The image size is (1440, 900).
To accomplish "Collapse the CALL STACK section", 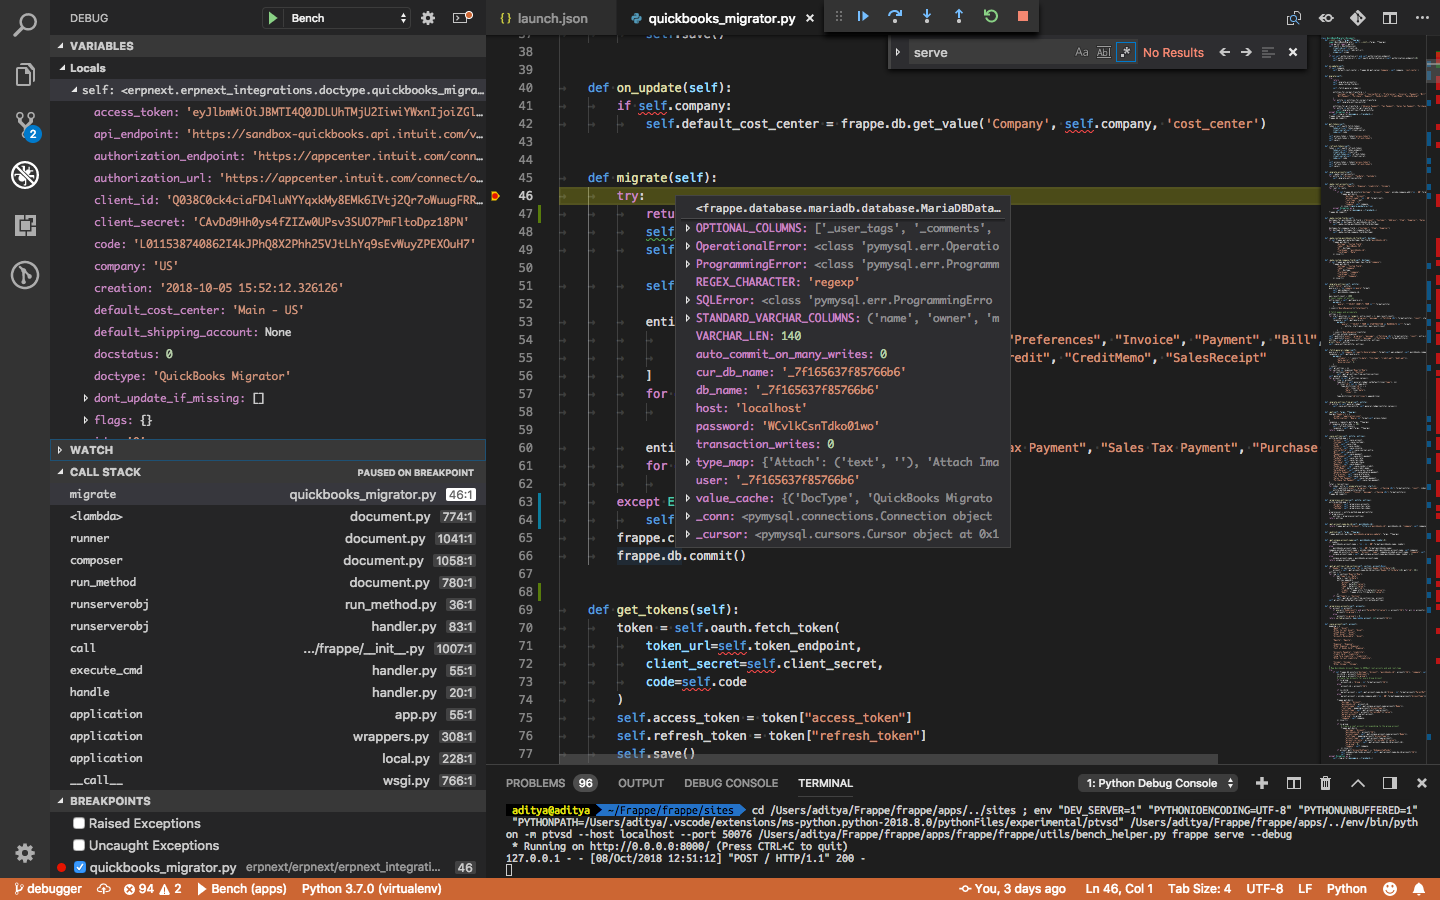I will (268, 472).
